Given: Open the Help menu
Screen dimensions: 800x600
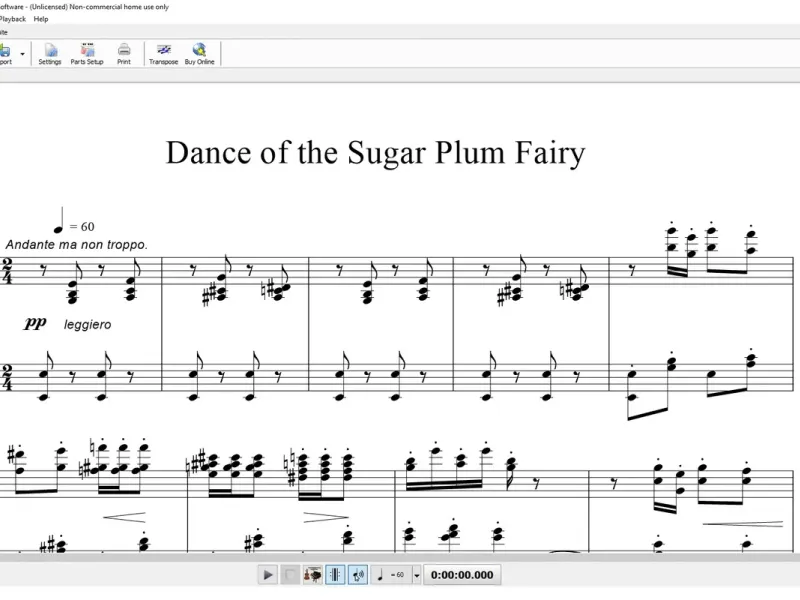Looking at the screenshot, I should pyautogui.click(x=41, y=19).
